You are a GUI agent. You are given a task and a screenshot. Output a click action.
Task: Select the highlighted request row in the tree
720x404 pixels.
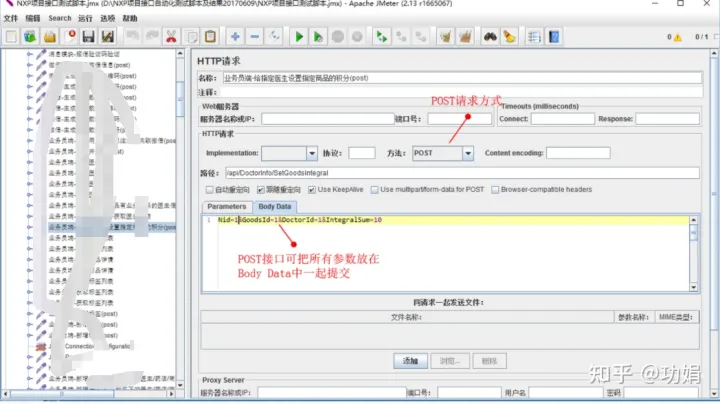(112, 227)
